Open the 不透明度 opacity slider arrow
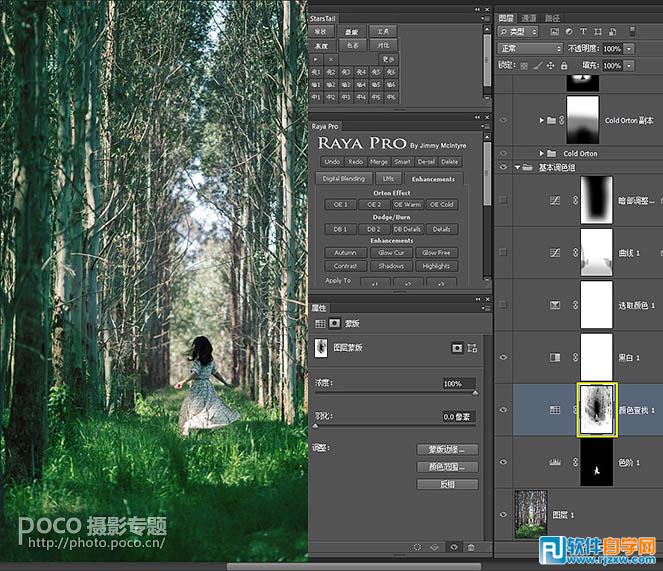The height and width of the screenshot is (571, 663). pyautogui.click(x=630, y=49)
